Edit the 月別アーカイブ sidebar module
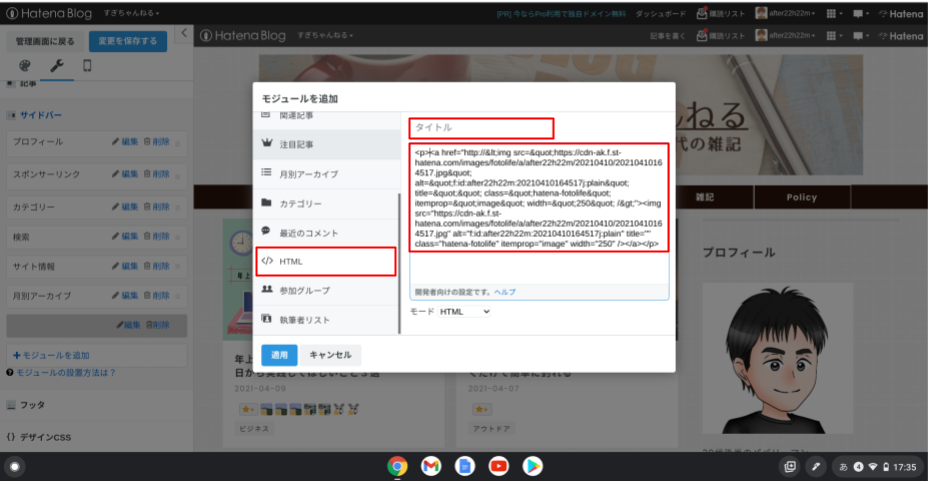This screenshot has height=485, width=932. (125, 295)
